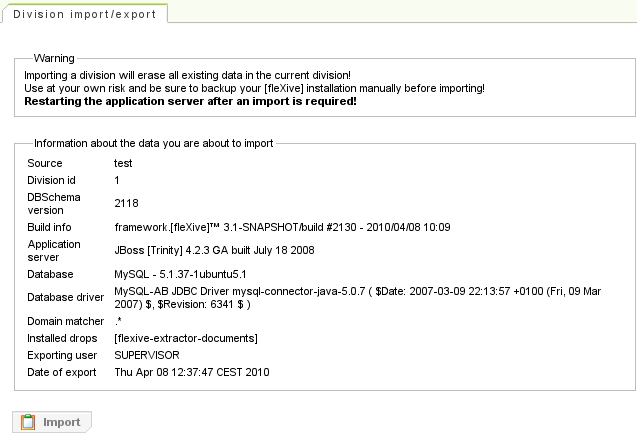637x436 pixels.
Task: Click the import information section heading
Action: pos(154,143)
